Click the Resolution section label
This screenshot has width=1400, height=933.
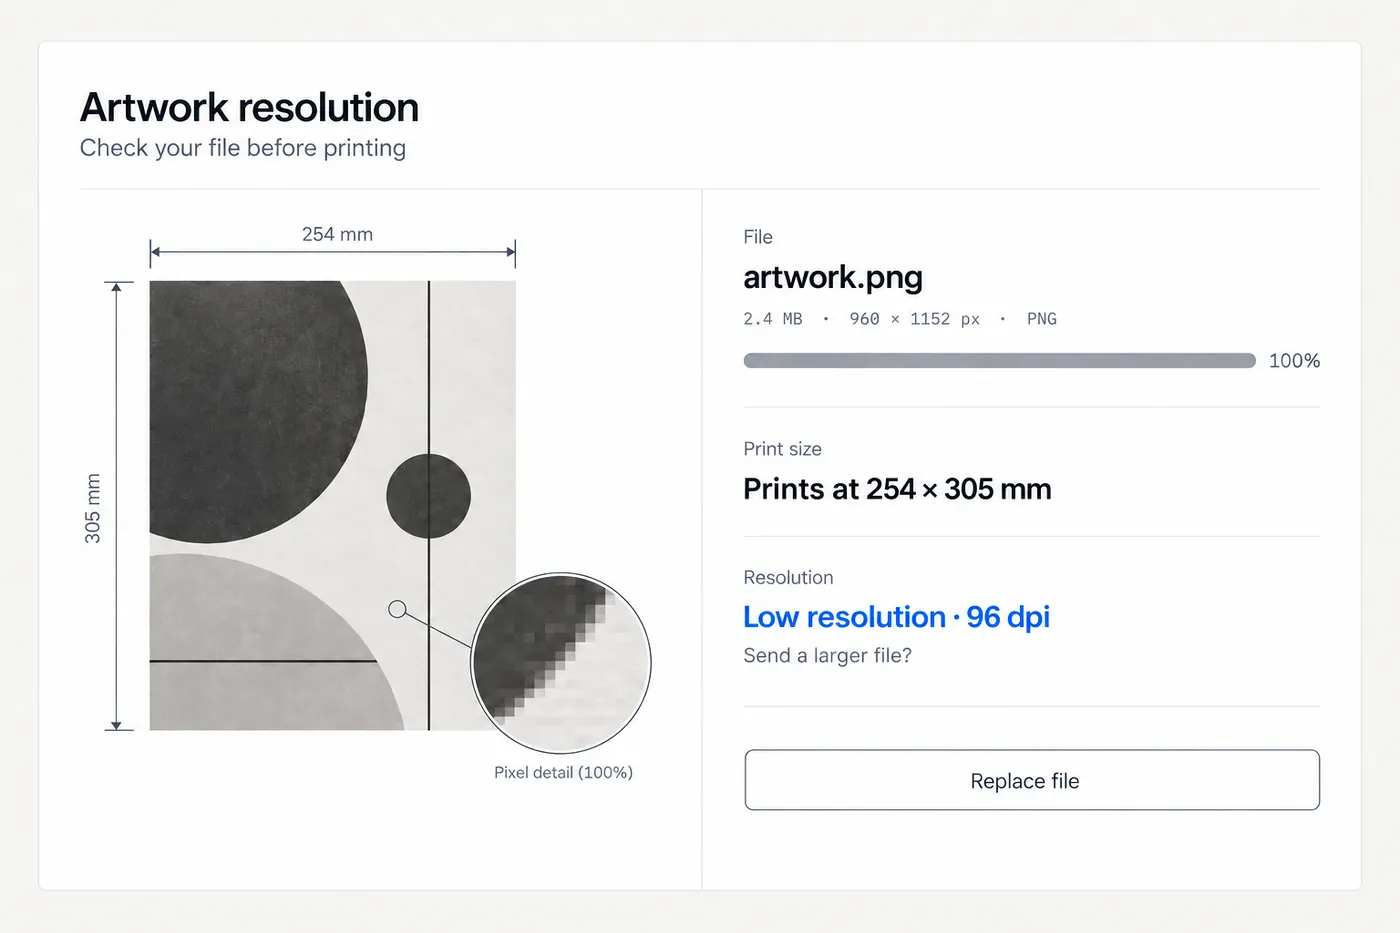pos(788,577)
